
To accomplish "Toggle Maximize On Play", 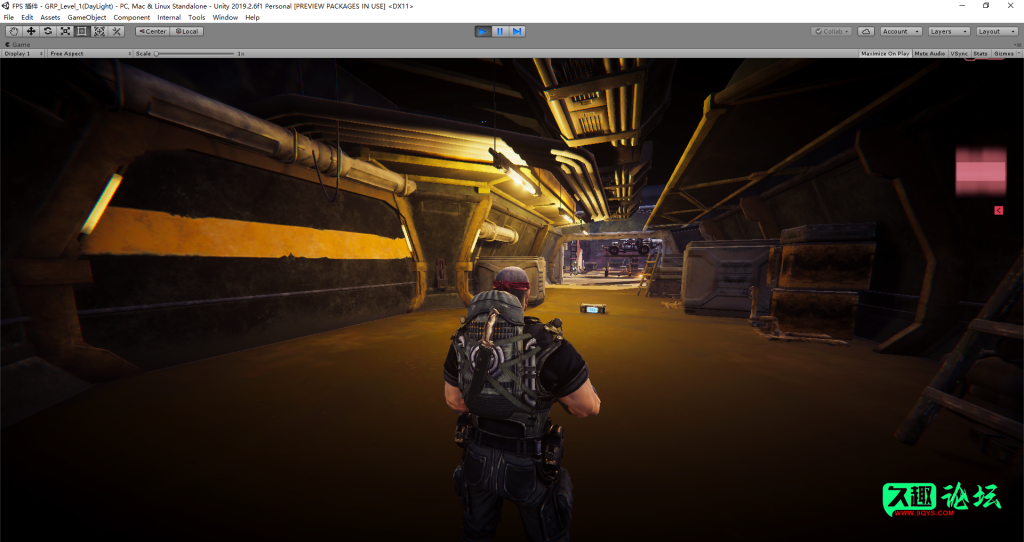I will tap(885, 53).
